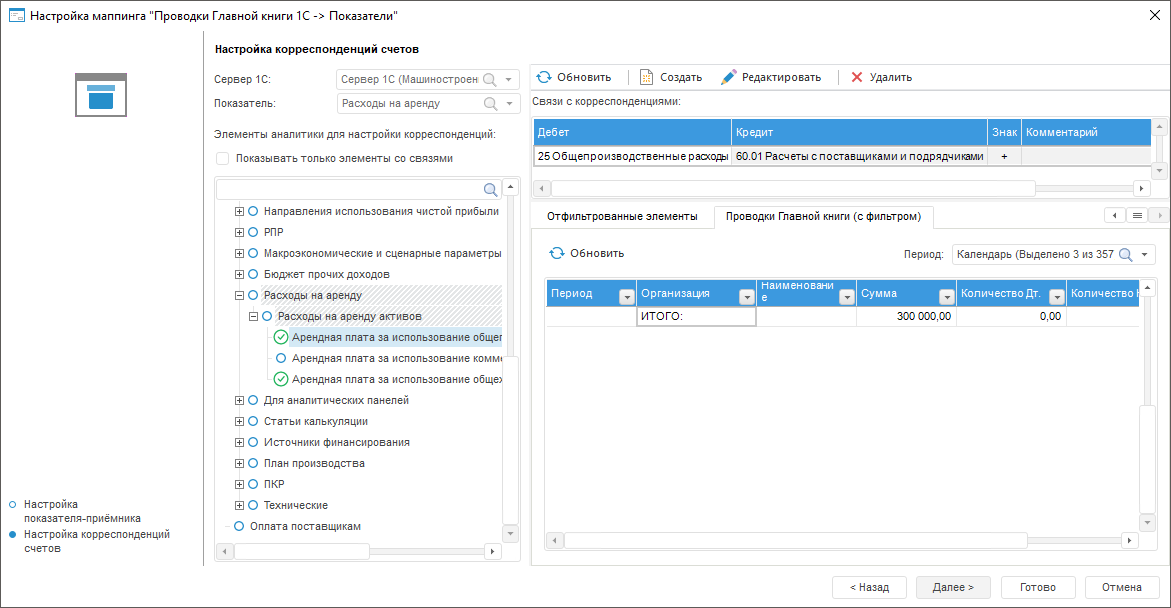The image size is (1171, 608).
Task: Click the red Удалить cross icon
Action: tap(857, 77)
